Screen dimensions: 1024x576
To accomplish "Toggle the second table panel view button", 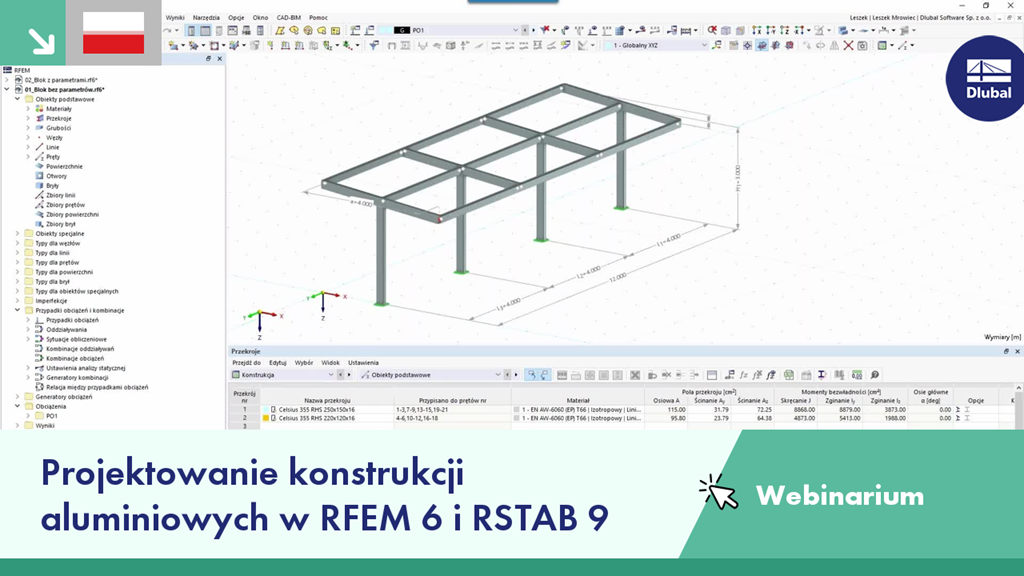I will coord(206,30).
